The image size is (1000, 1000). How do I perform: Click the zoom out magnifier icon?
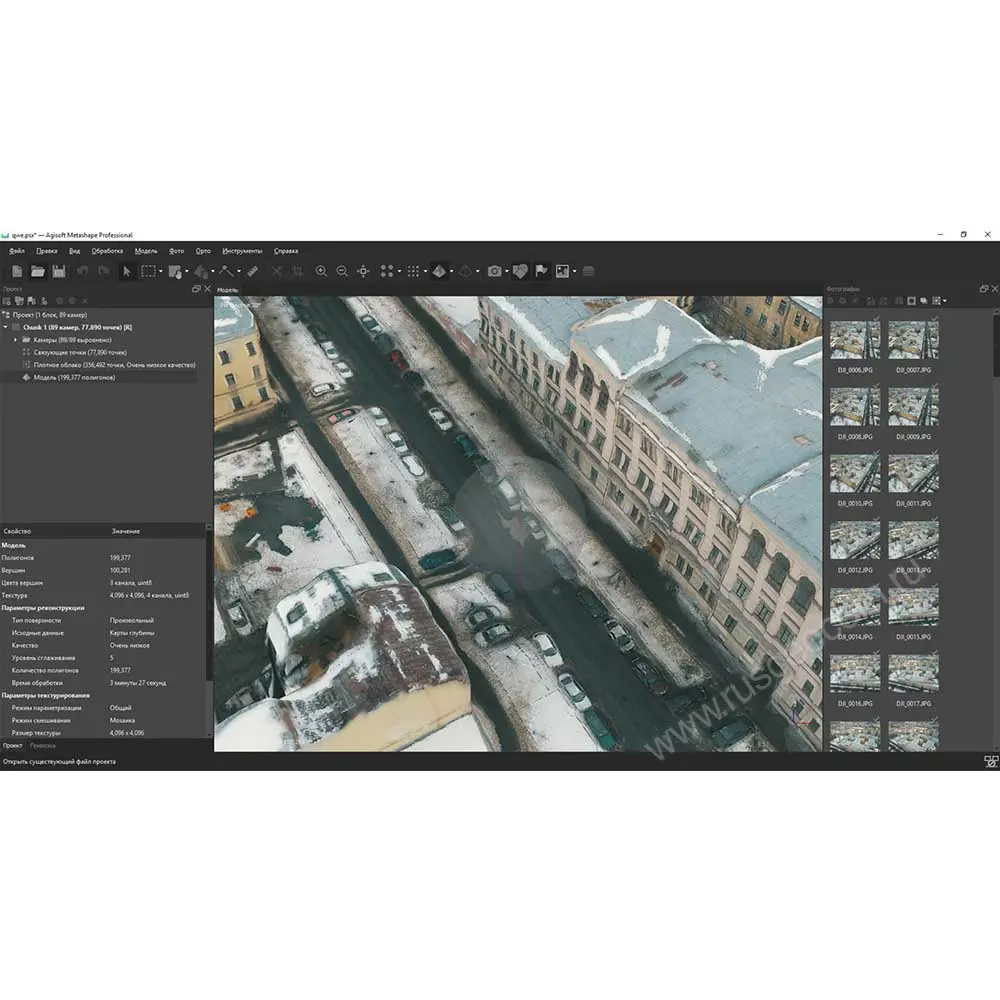pos(342,271)
